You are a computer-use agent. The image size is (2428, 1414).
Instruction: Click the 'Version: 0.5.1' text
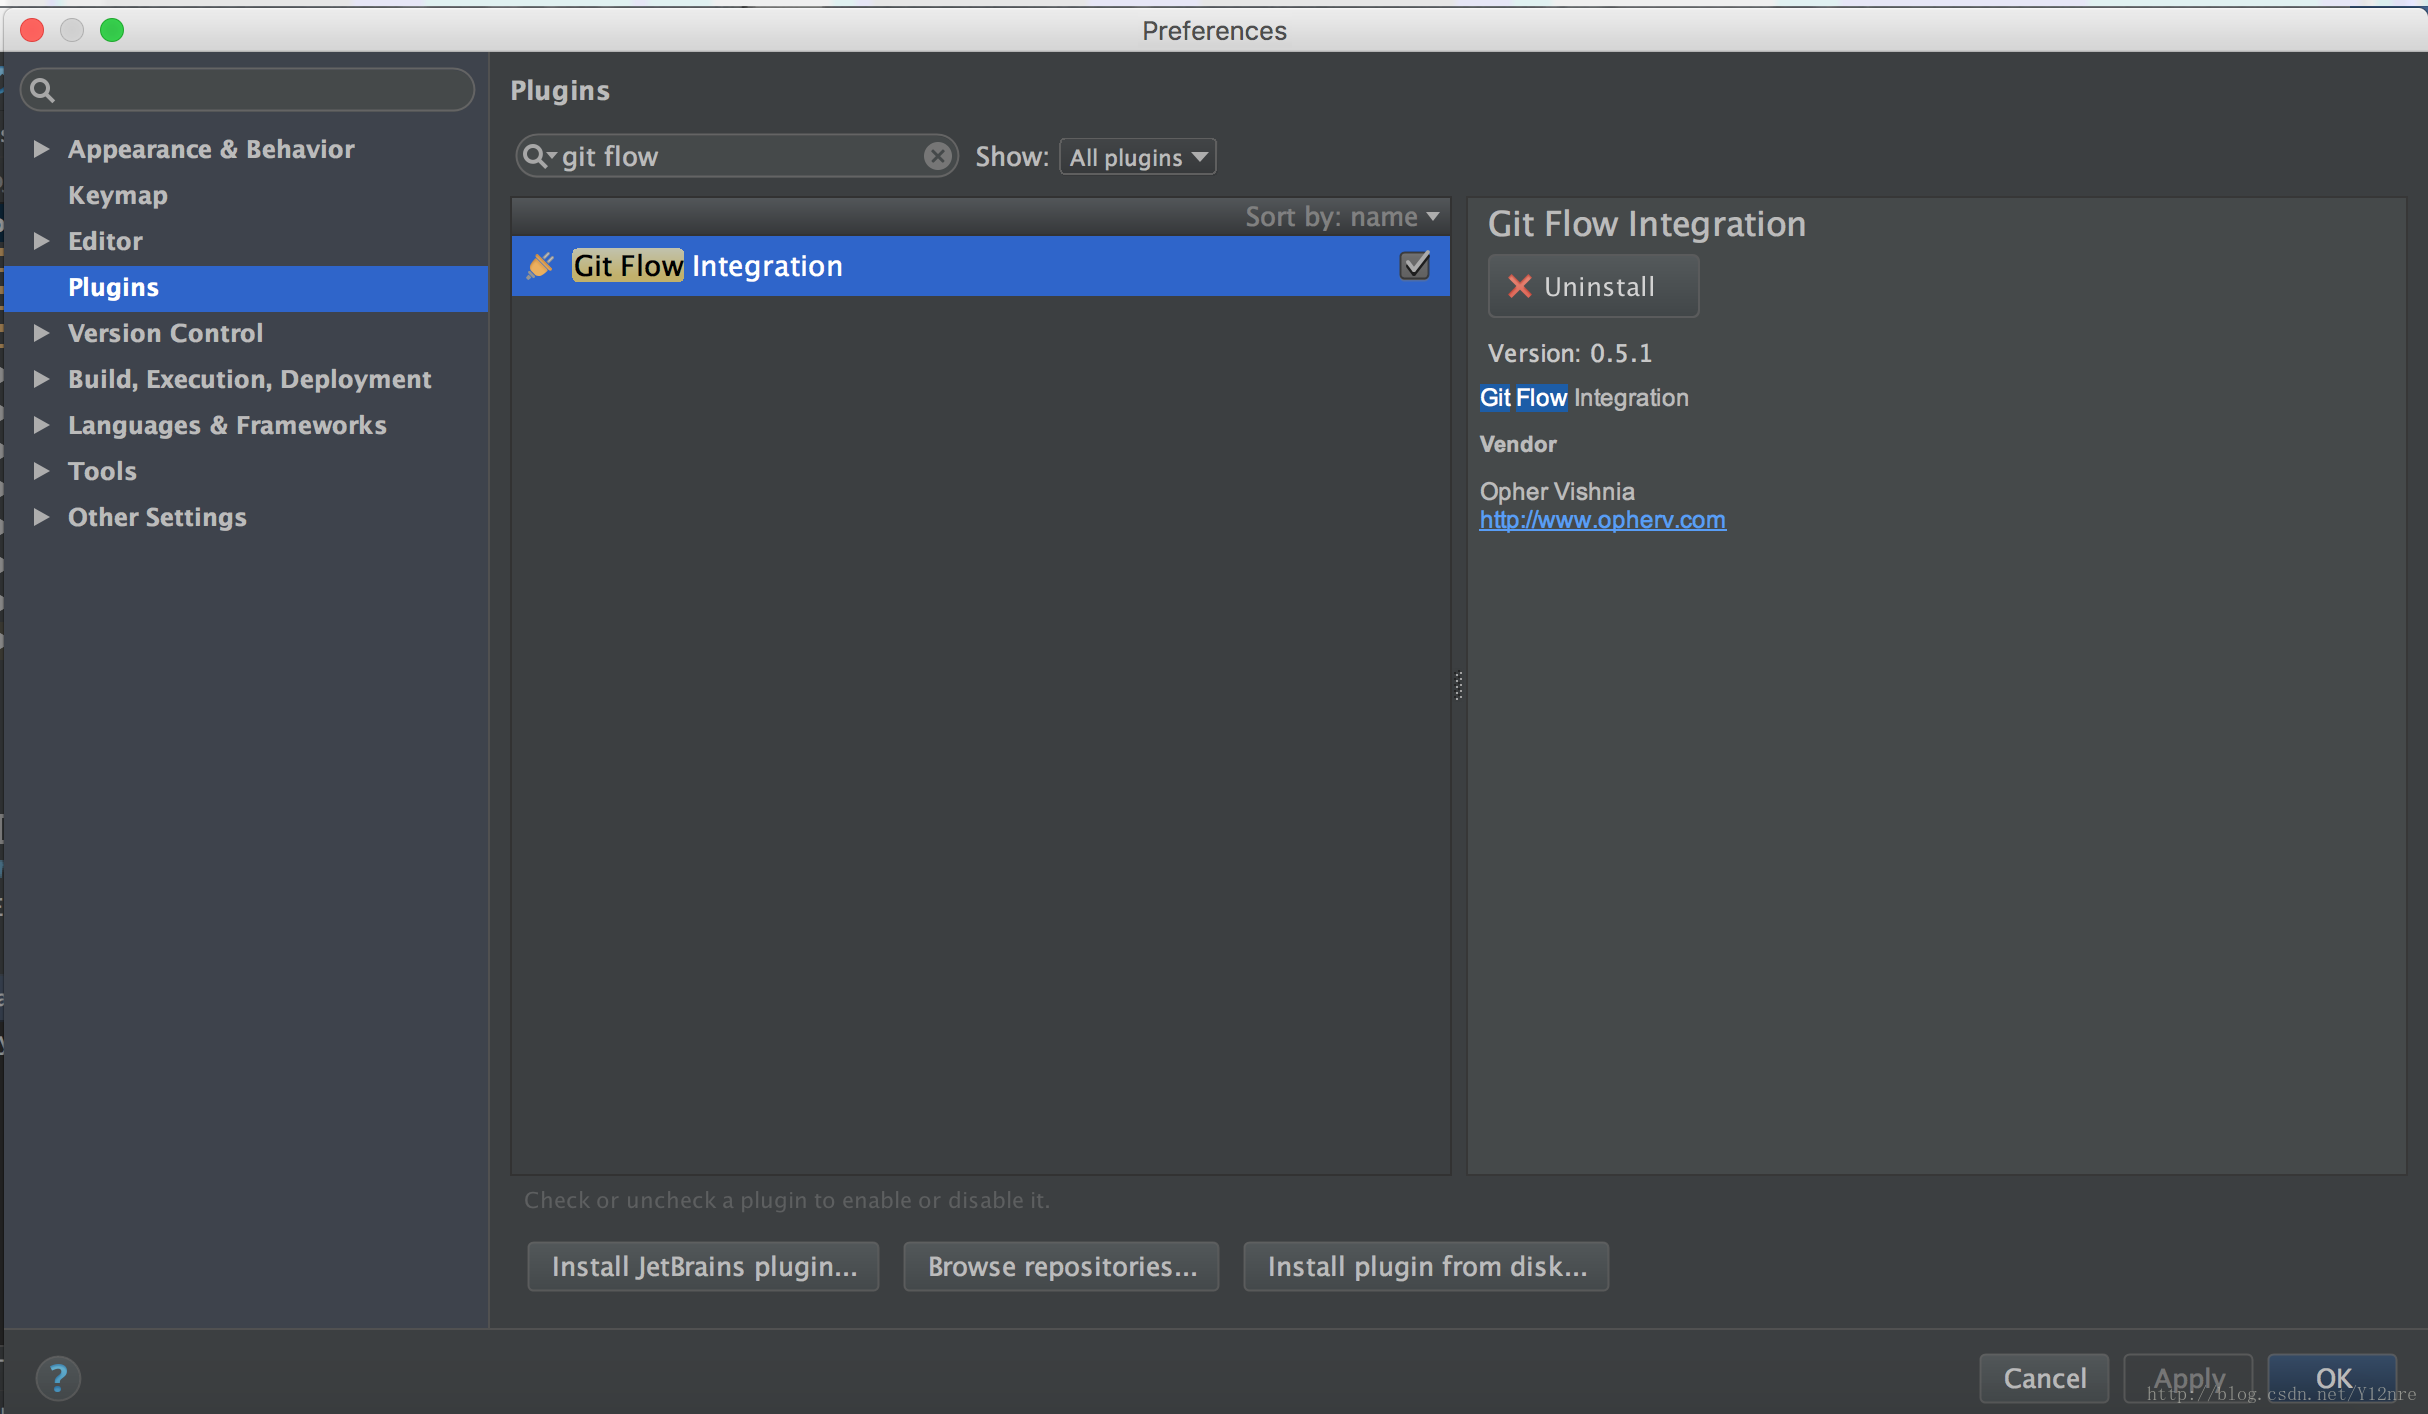pyautogui.click(x=1569, y=353)
